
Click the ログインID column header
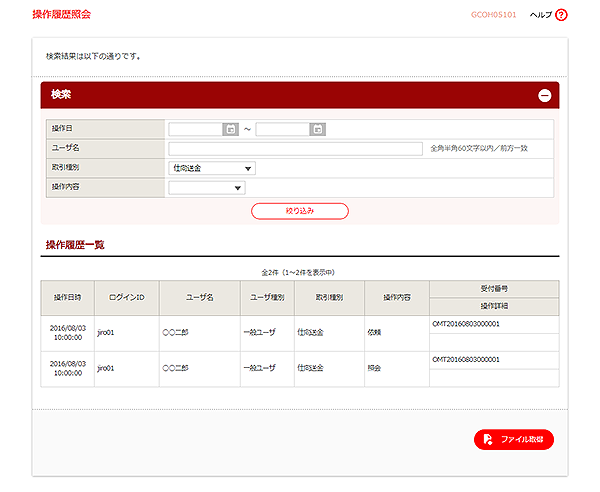(127, 298)
